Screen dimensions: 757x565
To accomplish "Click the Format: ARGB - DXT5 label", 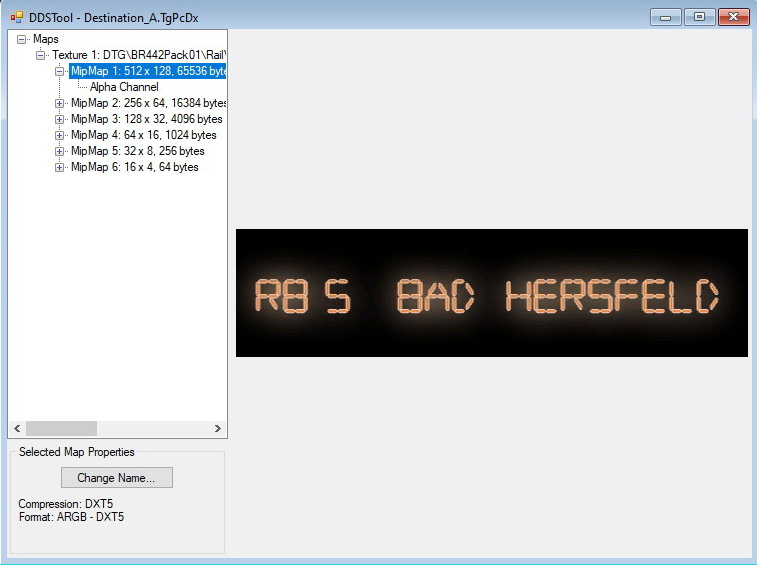I will (x=71, y=517).
